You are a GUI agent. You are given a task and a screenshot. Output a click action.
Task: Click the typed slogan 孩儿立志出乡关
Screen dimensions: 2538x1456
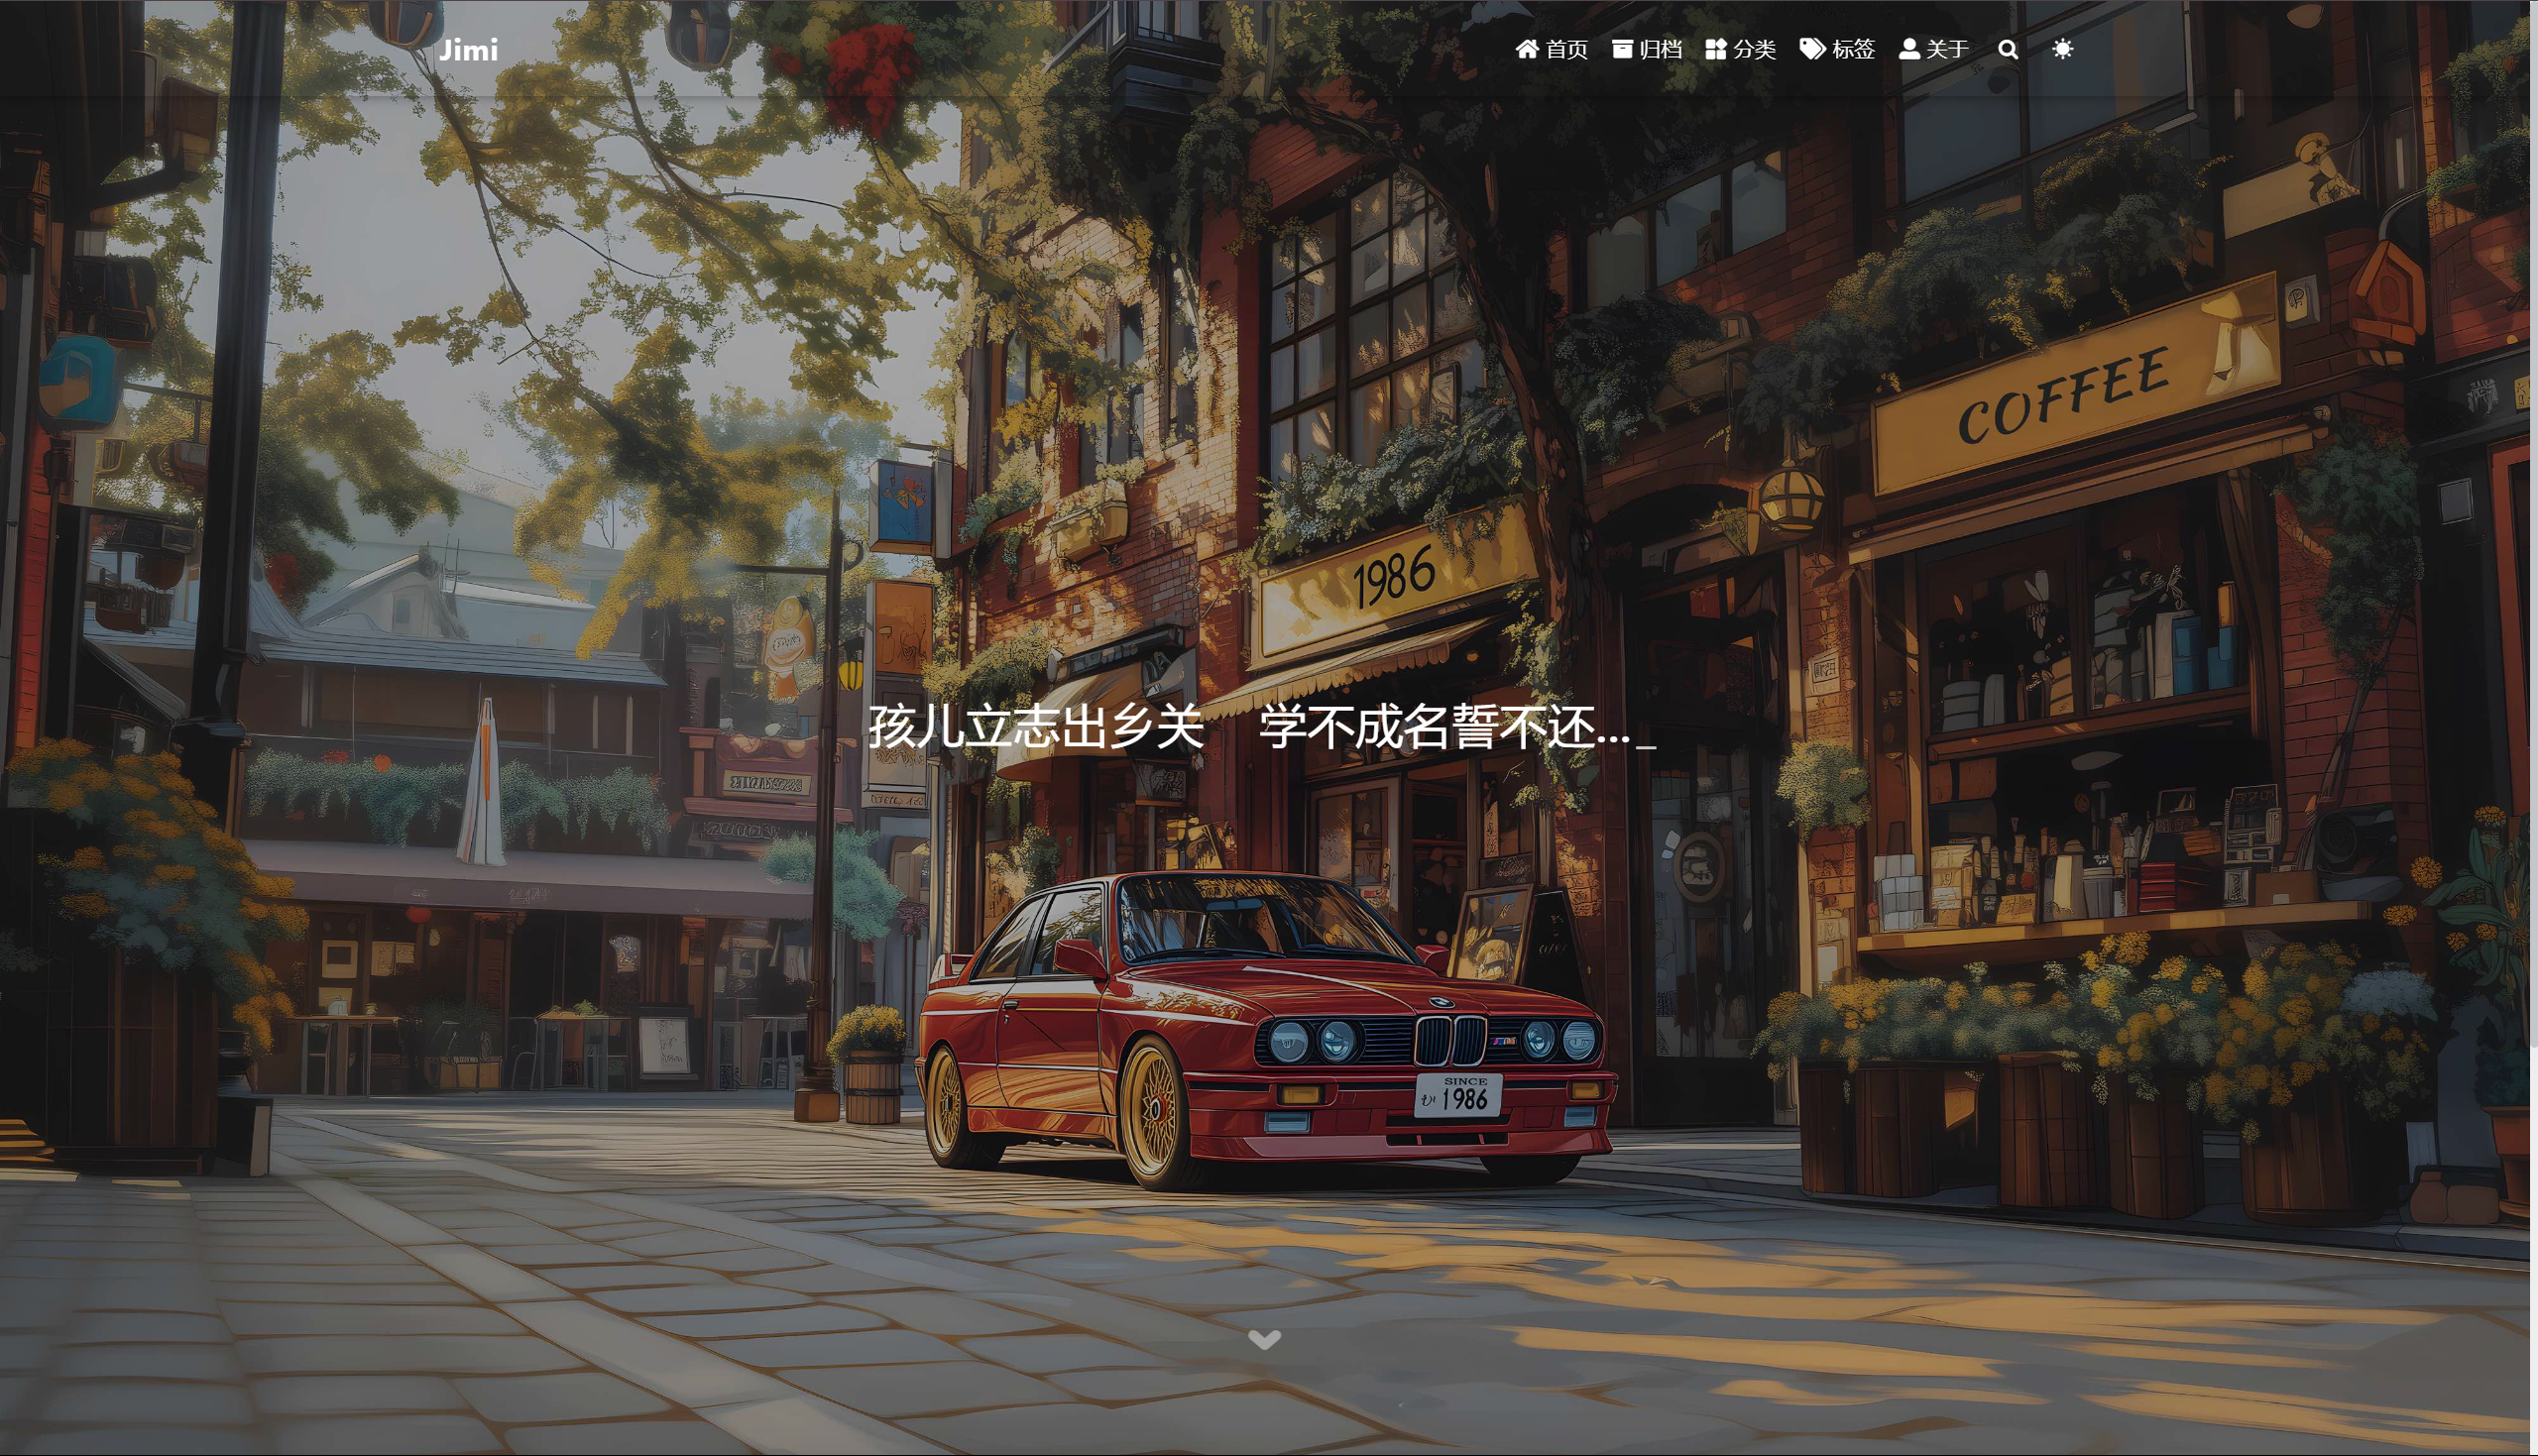(x=1035, y=727)
